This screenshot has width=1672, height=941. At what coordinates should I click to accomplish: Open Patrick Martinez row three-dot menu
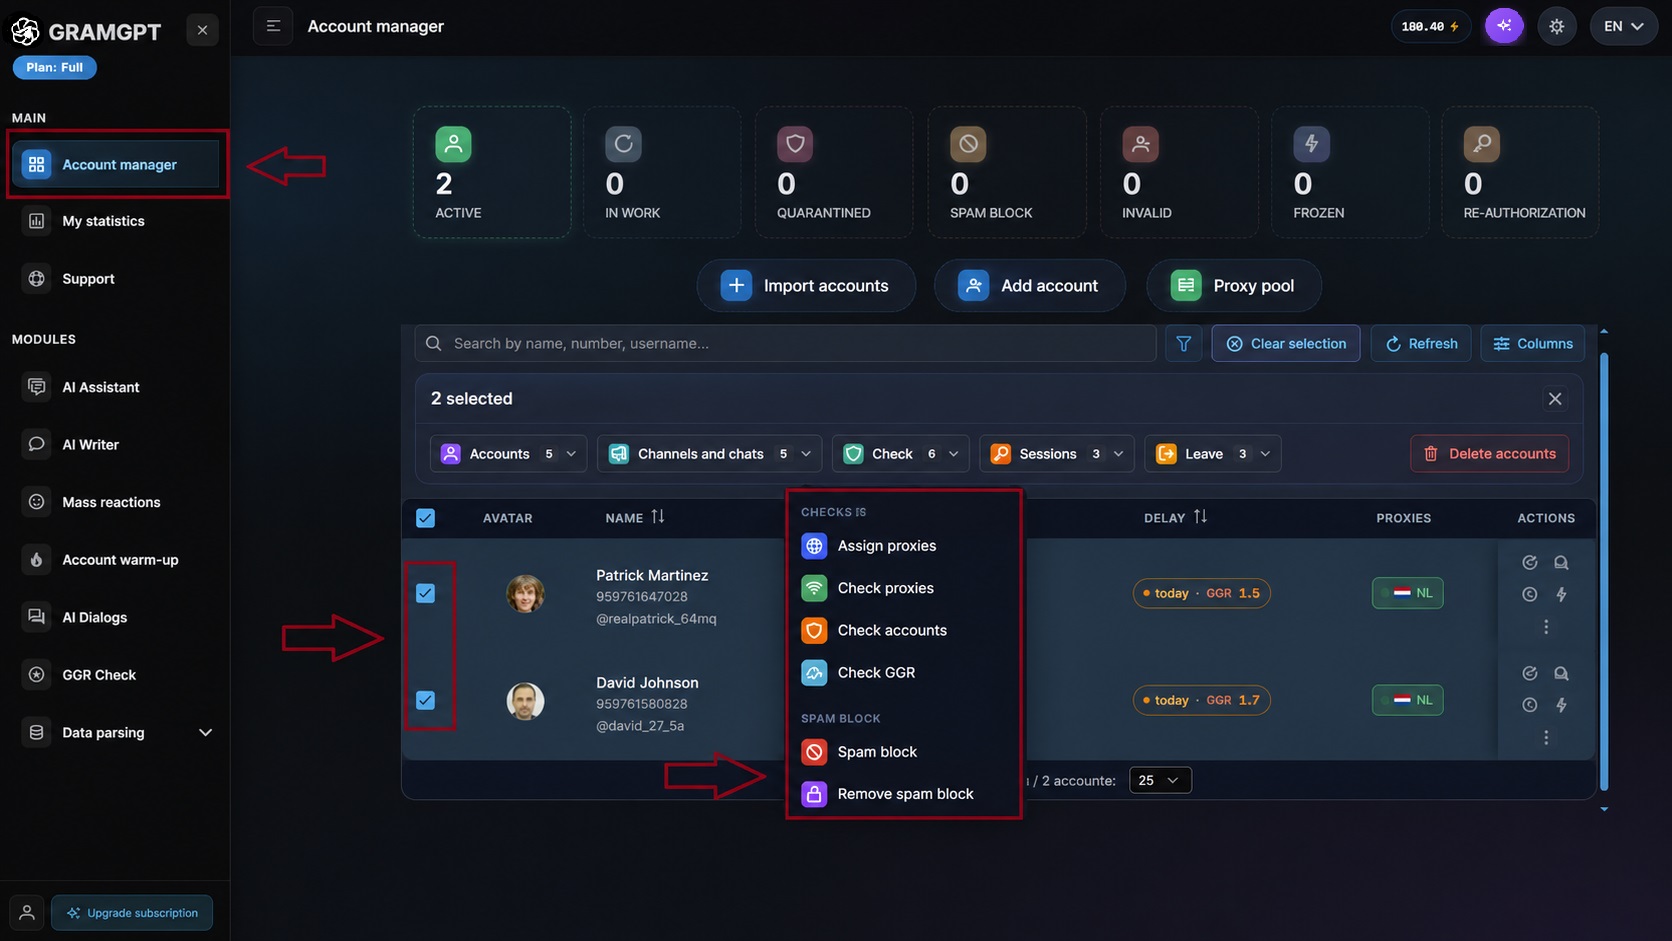1546,627
